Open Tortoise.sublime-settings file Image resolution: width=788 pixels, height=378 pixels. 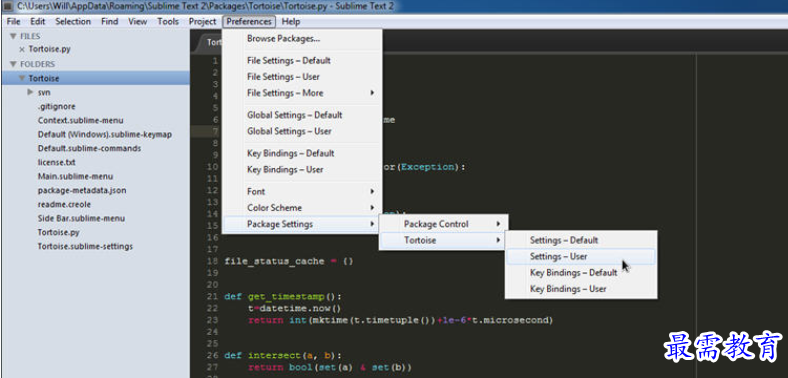85,247
